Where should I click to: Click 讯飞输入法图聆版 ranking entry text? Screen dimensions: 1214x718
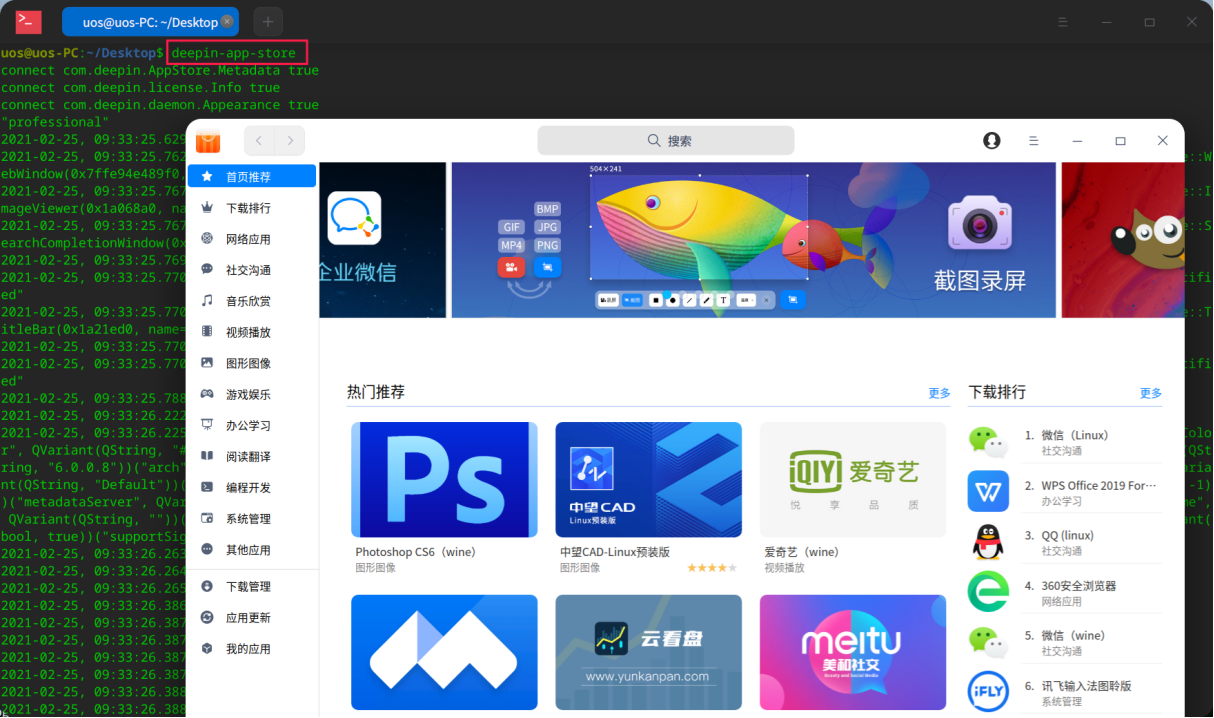click(x=1086, y=686)
